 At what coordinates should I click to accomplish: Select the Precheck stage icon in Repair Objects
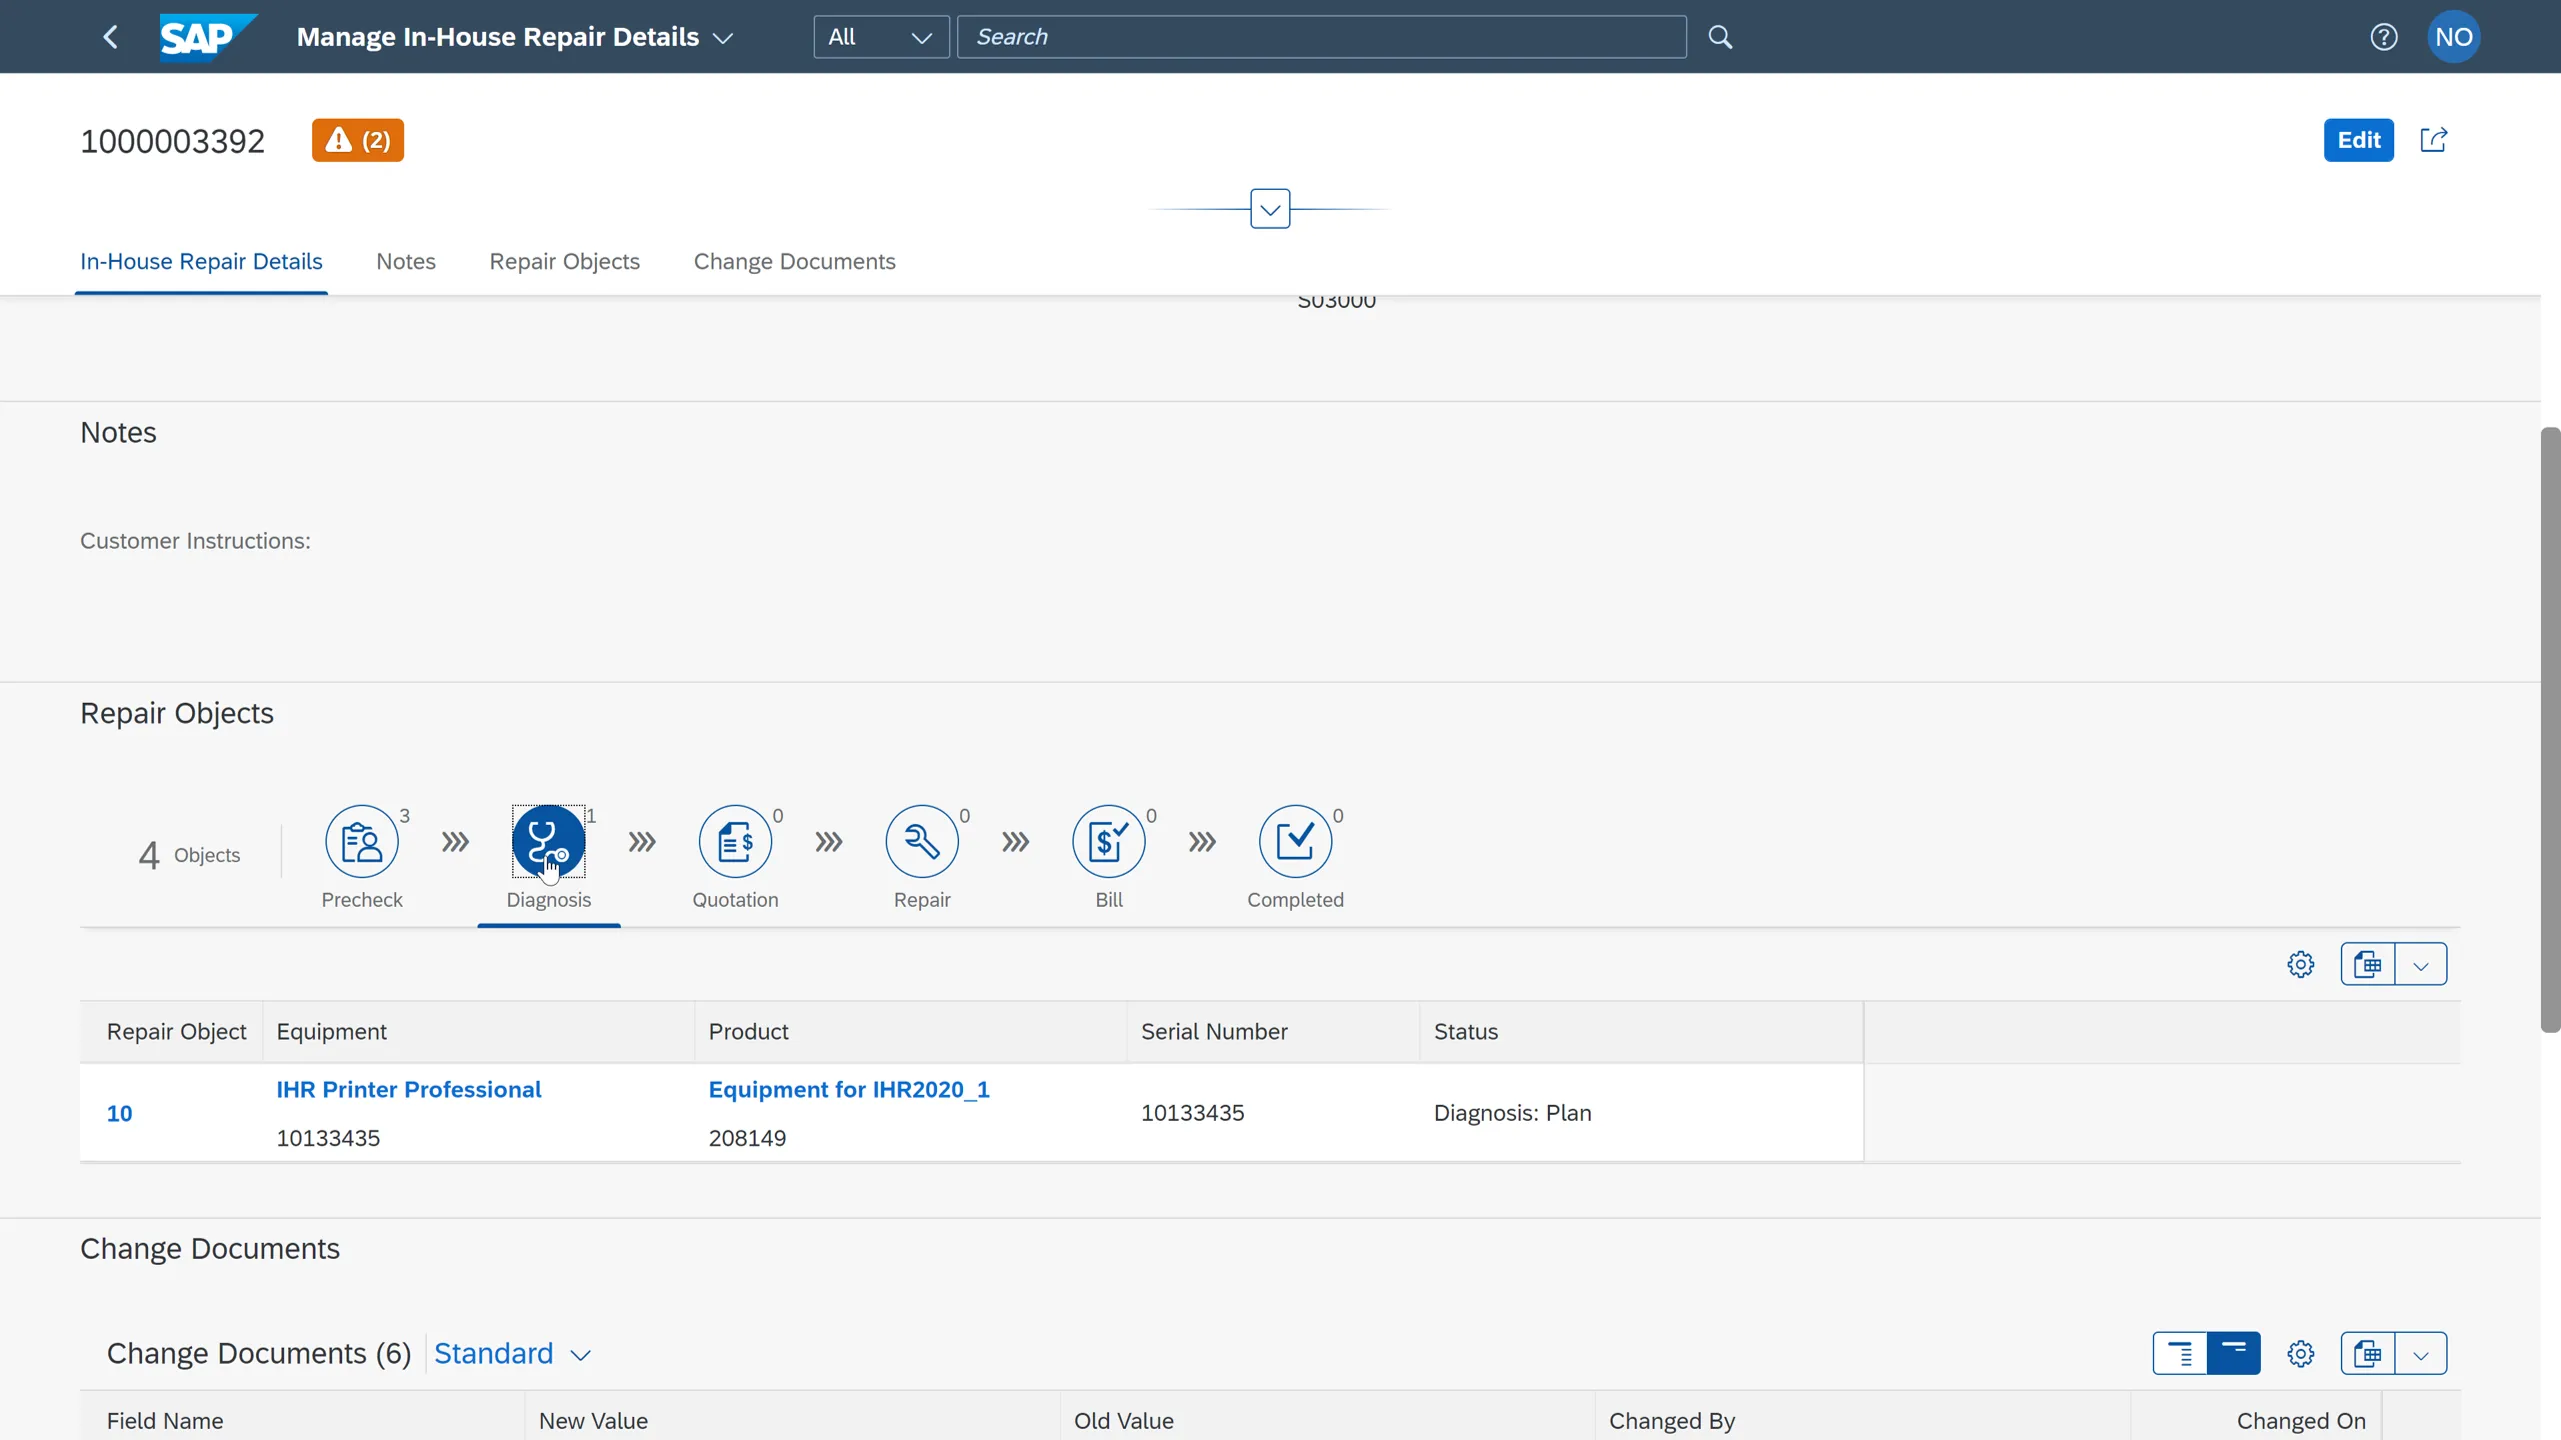[x=362, y=841]
